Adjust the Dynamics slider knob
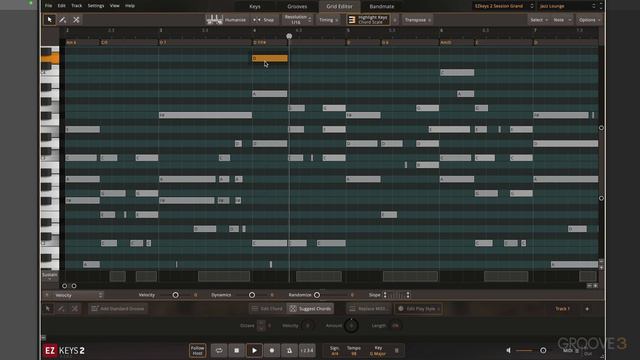 coord(252,295)
